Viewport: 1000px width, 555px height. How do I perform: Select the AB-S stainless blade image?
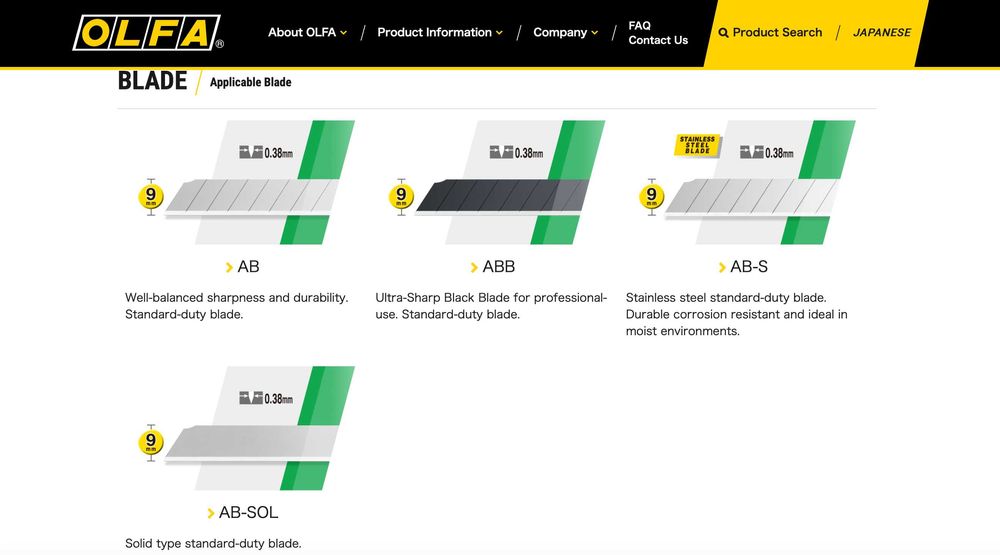[x=746, y=182]
